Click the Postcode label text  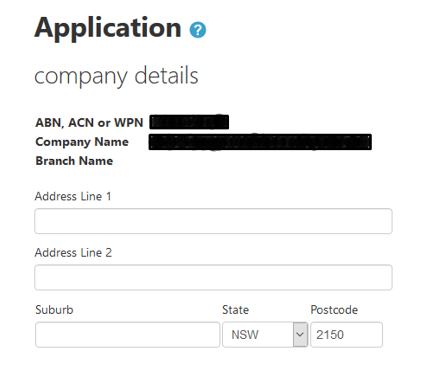(334, 310)
